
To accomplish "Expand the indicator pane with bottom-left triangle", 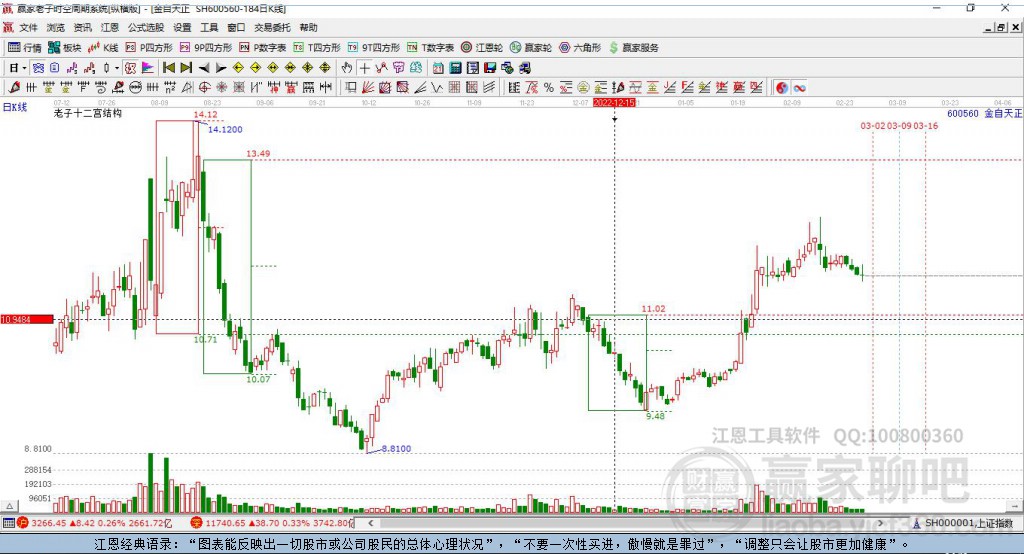I will coord(9,506).
